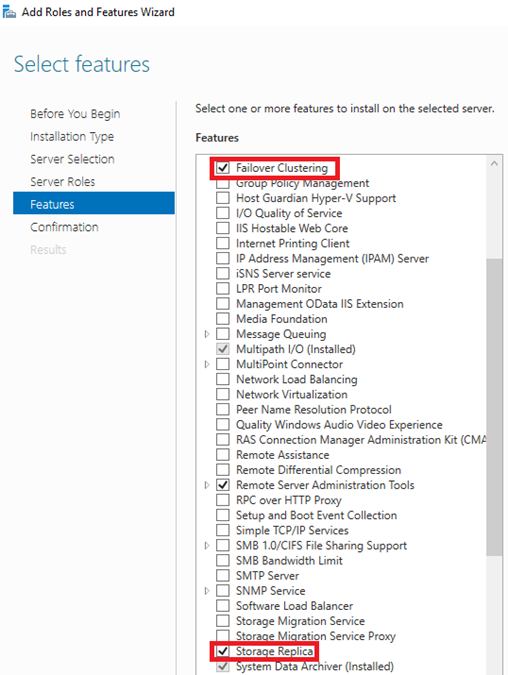Enable the Network Load Balancing feature

(223, 379)
